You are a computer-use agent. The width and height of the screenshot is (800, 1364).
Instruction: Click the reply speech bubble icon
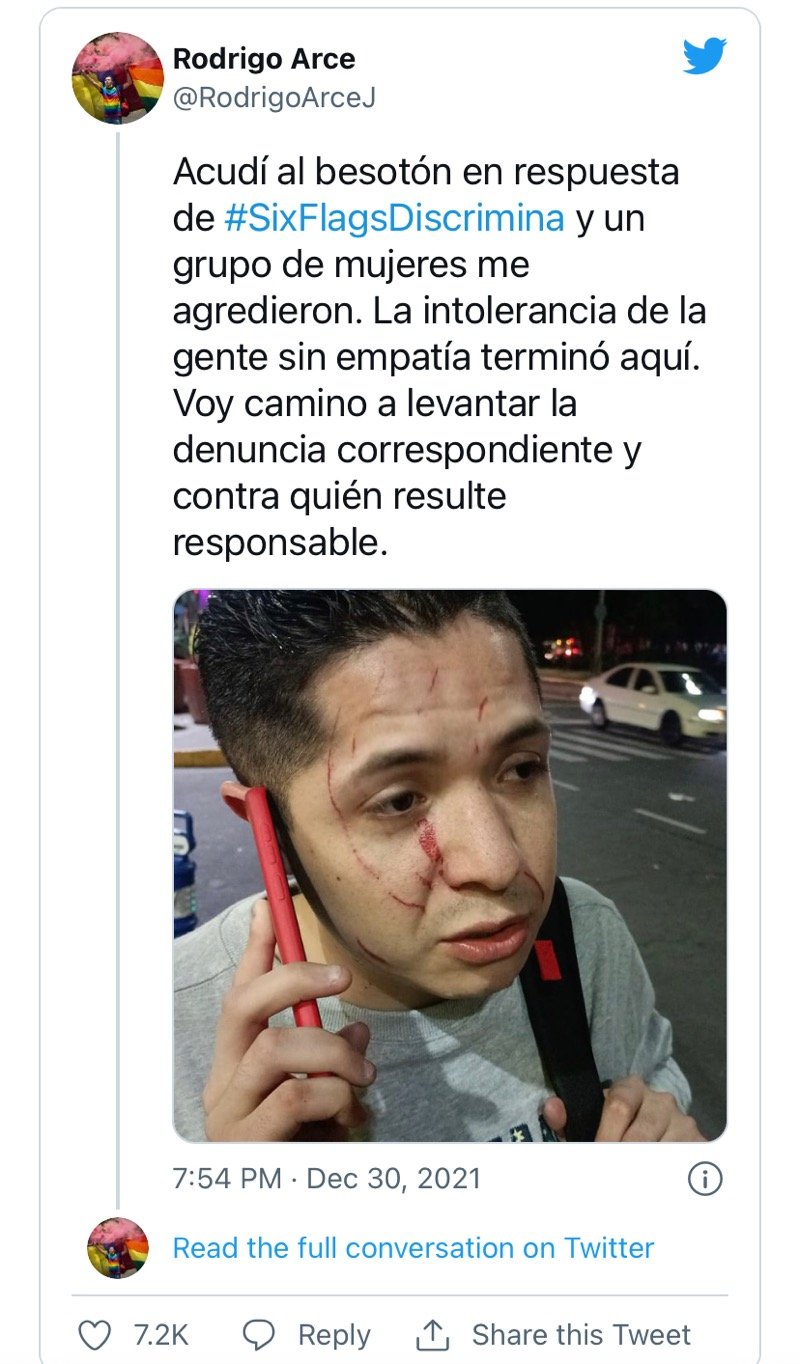260,1334
